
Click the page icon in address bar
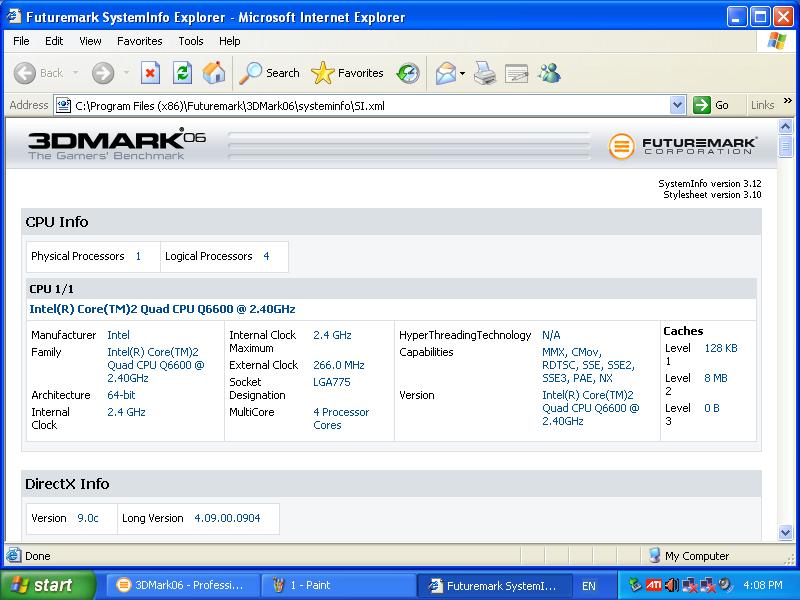click(x=63, y=106)
